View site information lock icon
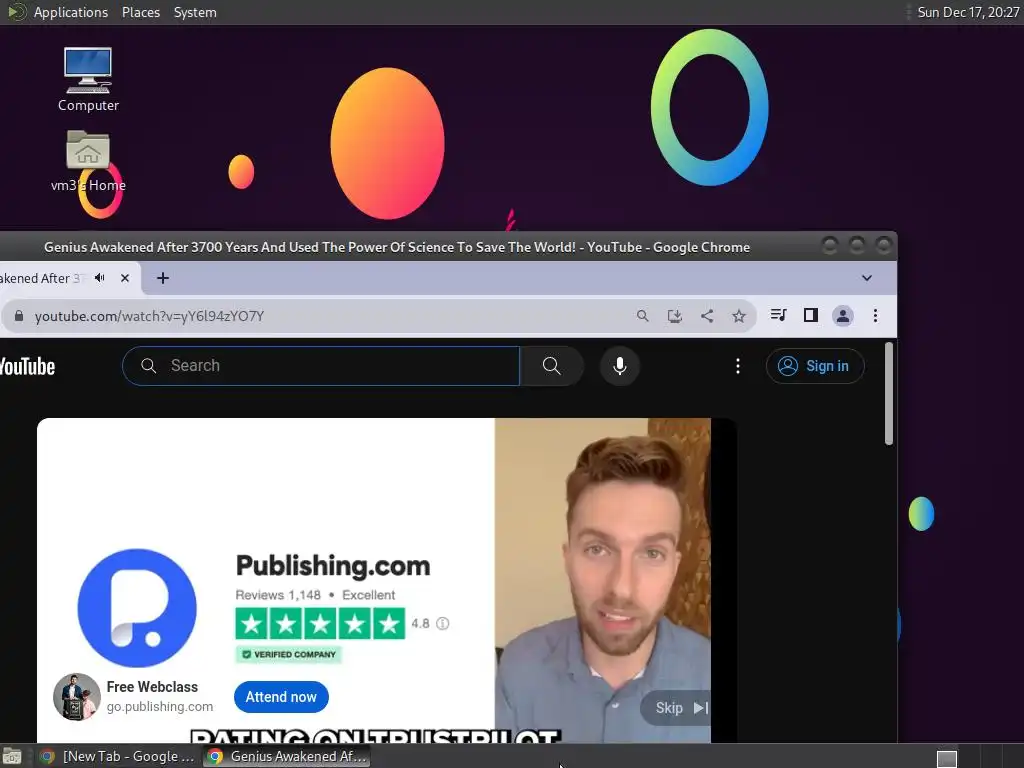 click(19, 316)
